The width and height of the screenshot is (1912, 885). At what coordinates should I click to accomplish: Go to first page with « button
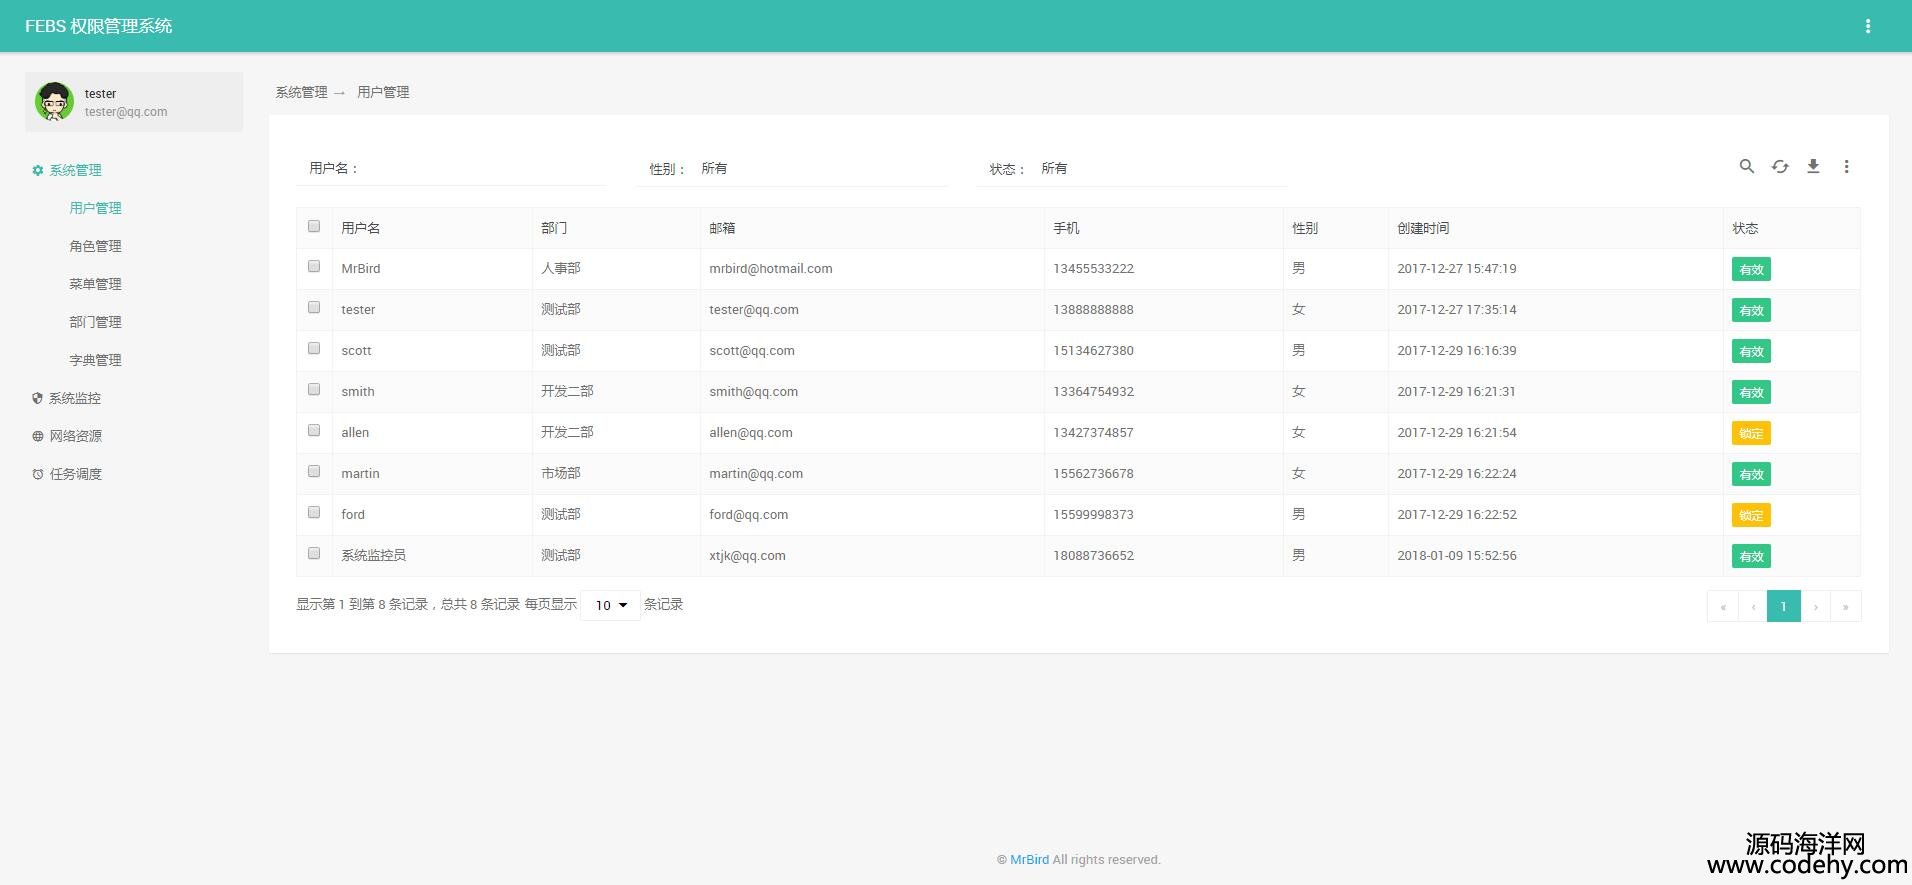[x=1723, y=606]
